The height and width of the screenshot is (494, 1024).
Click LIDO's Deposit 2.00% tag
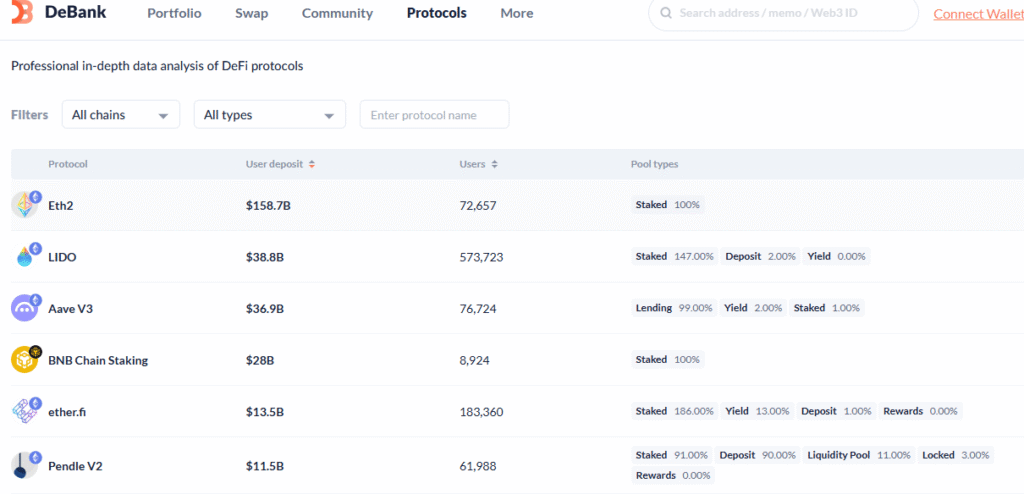[x=761, y=256]
